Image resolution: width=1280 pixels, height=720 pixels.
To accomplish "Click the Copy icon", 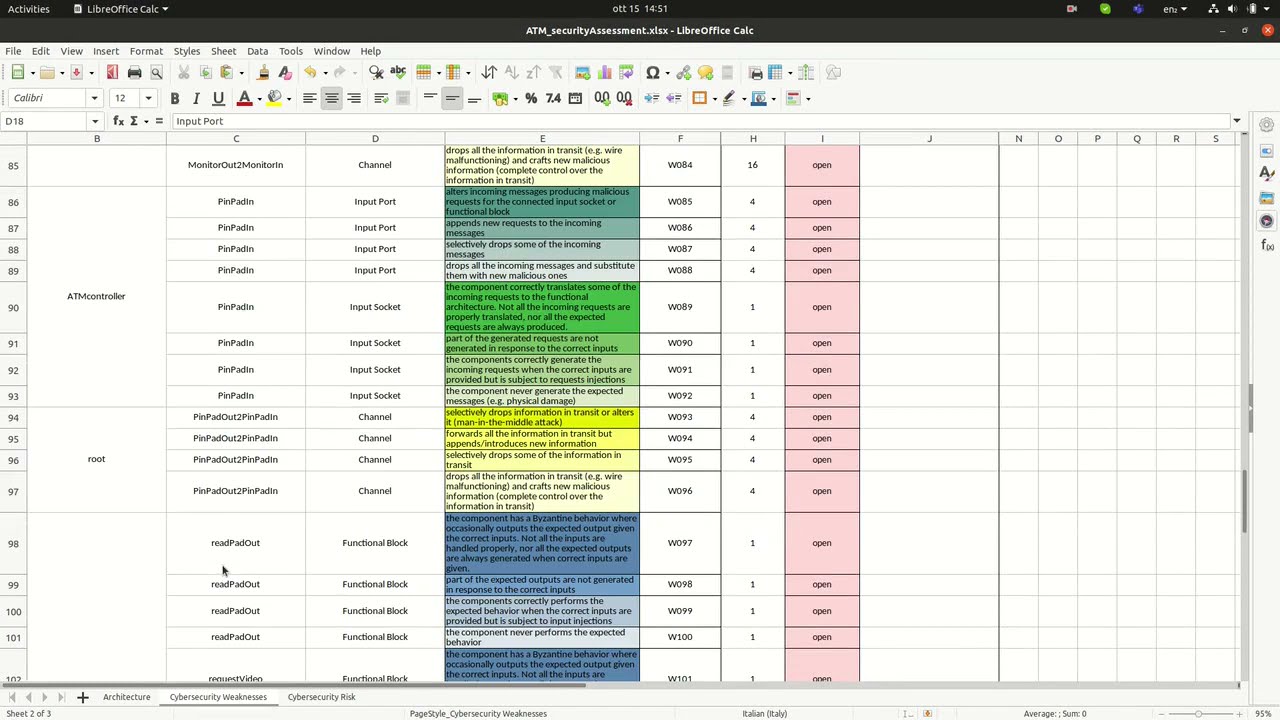I will coord(205,72).
